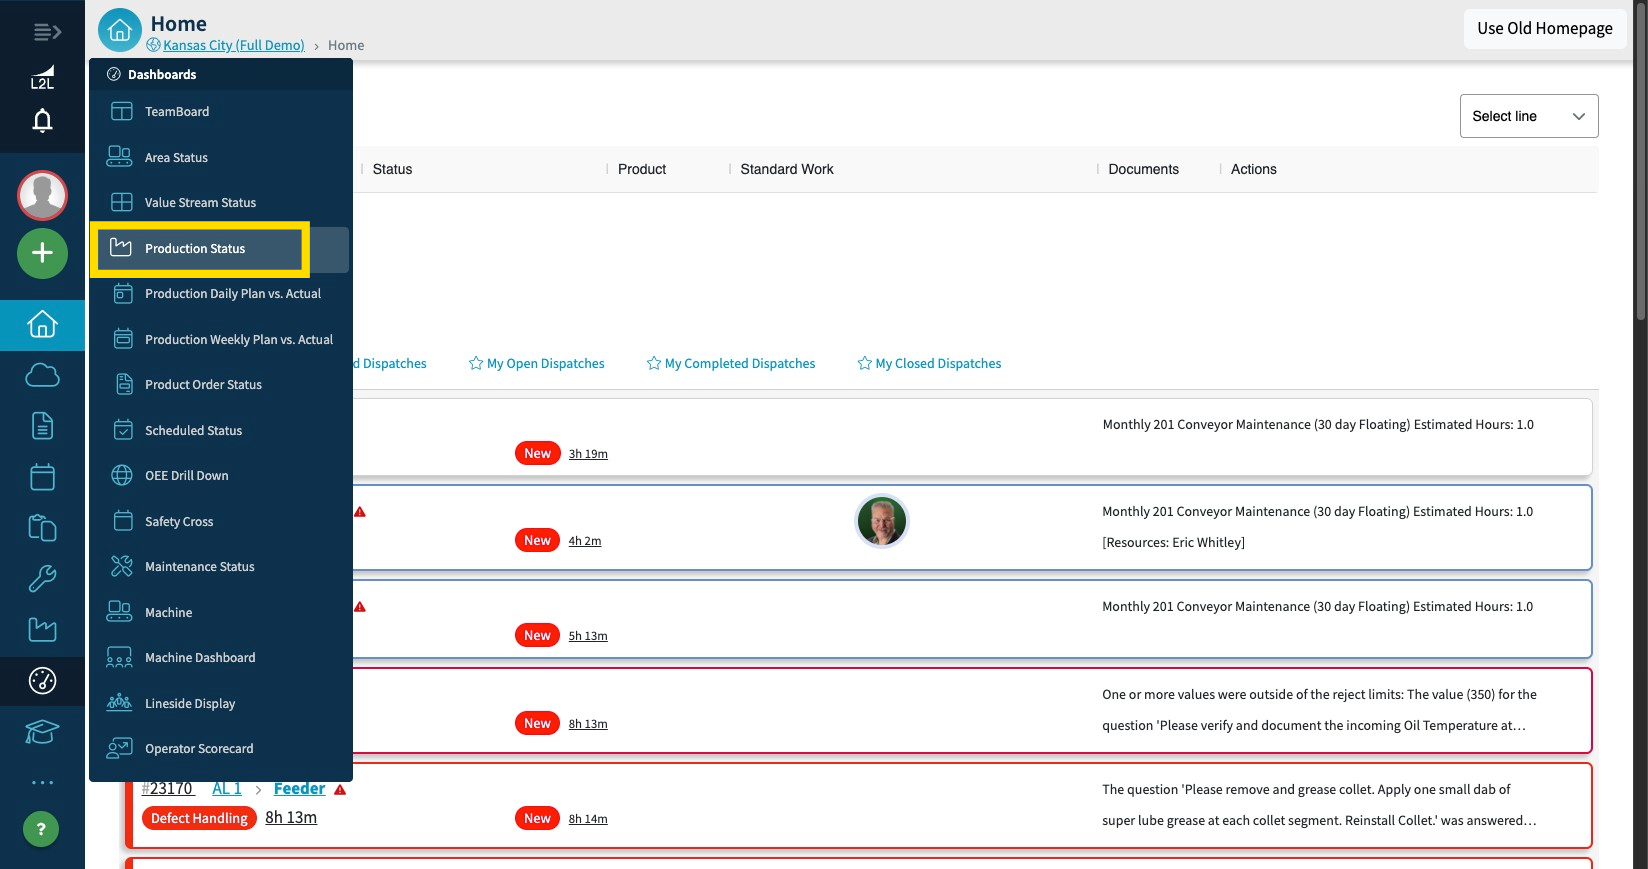The image size is (1648, 869).
Task: Open Product Order Status dashboard
Action: click(221, 384)
